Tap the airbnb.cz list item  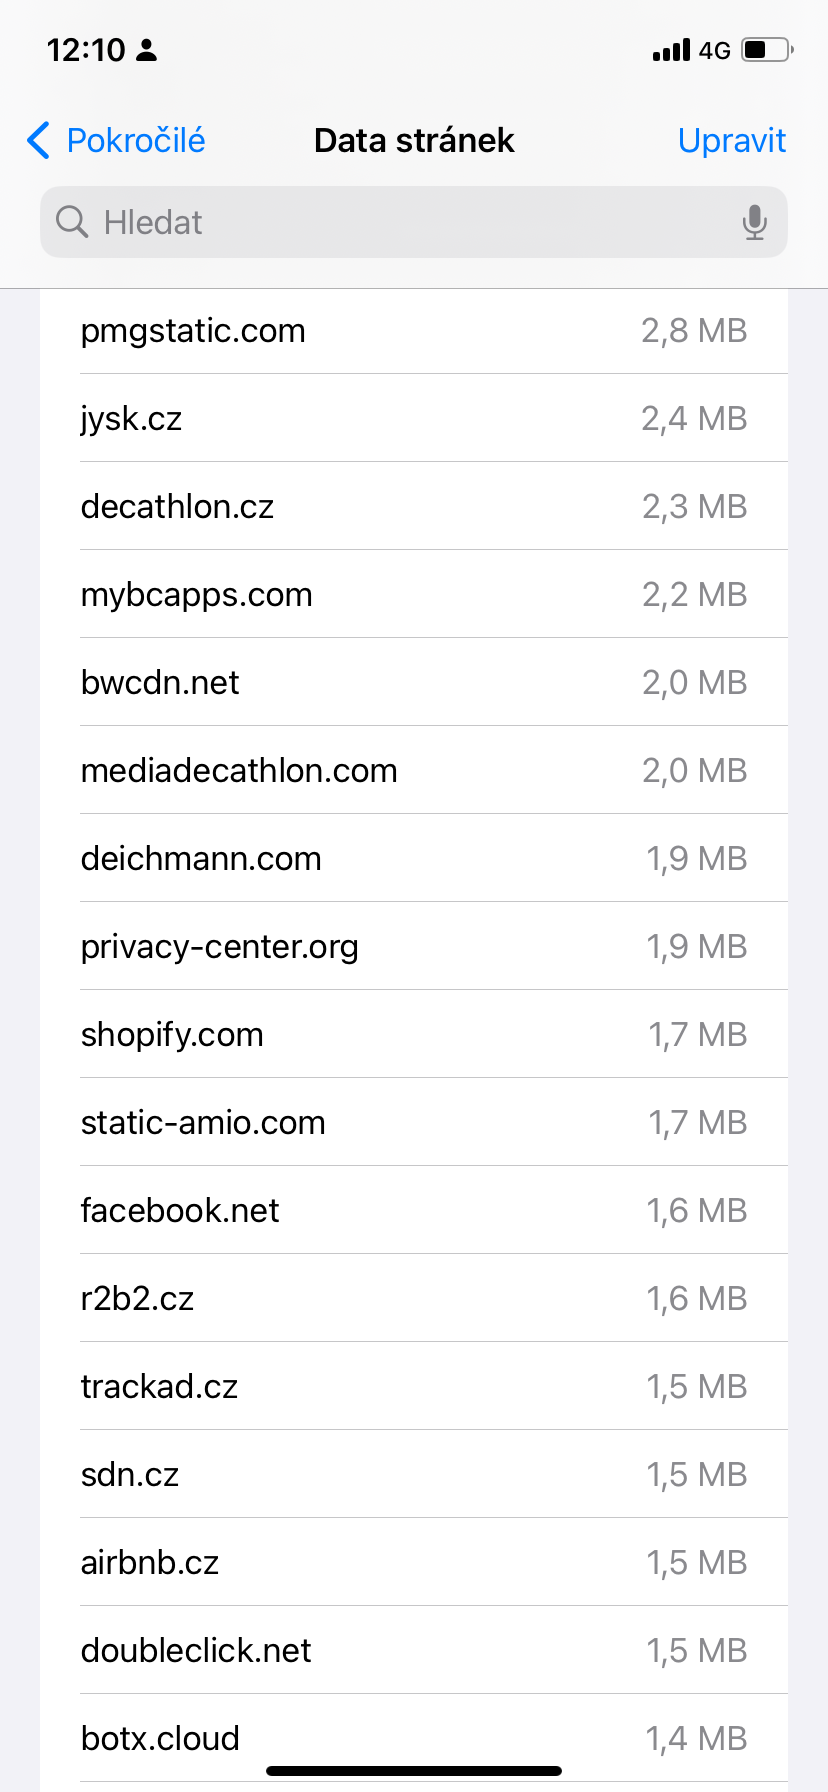point(414,1563)
